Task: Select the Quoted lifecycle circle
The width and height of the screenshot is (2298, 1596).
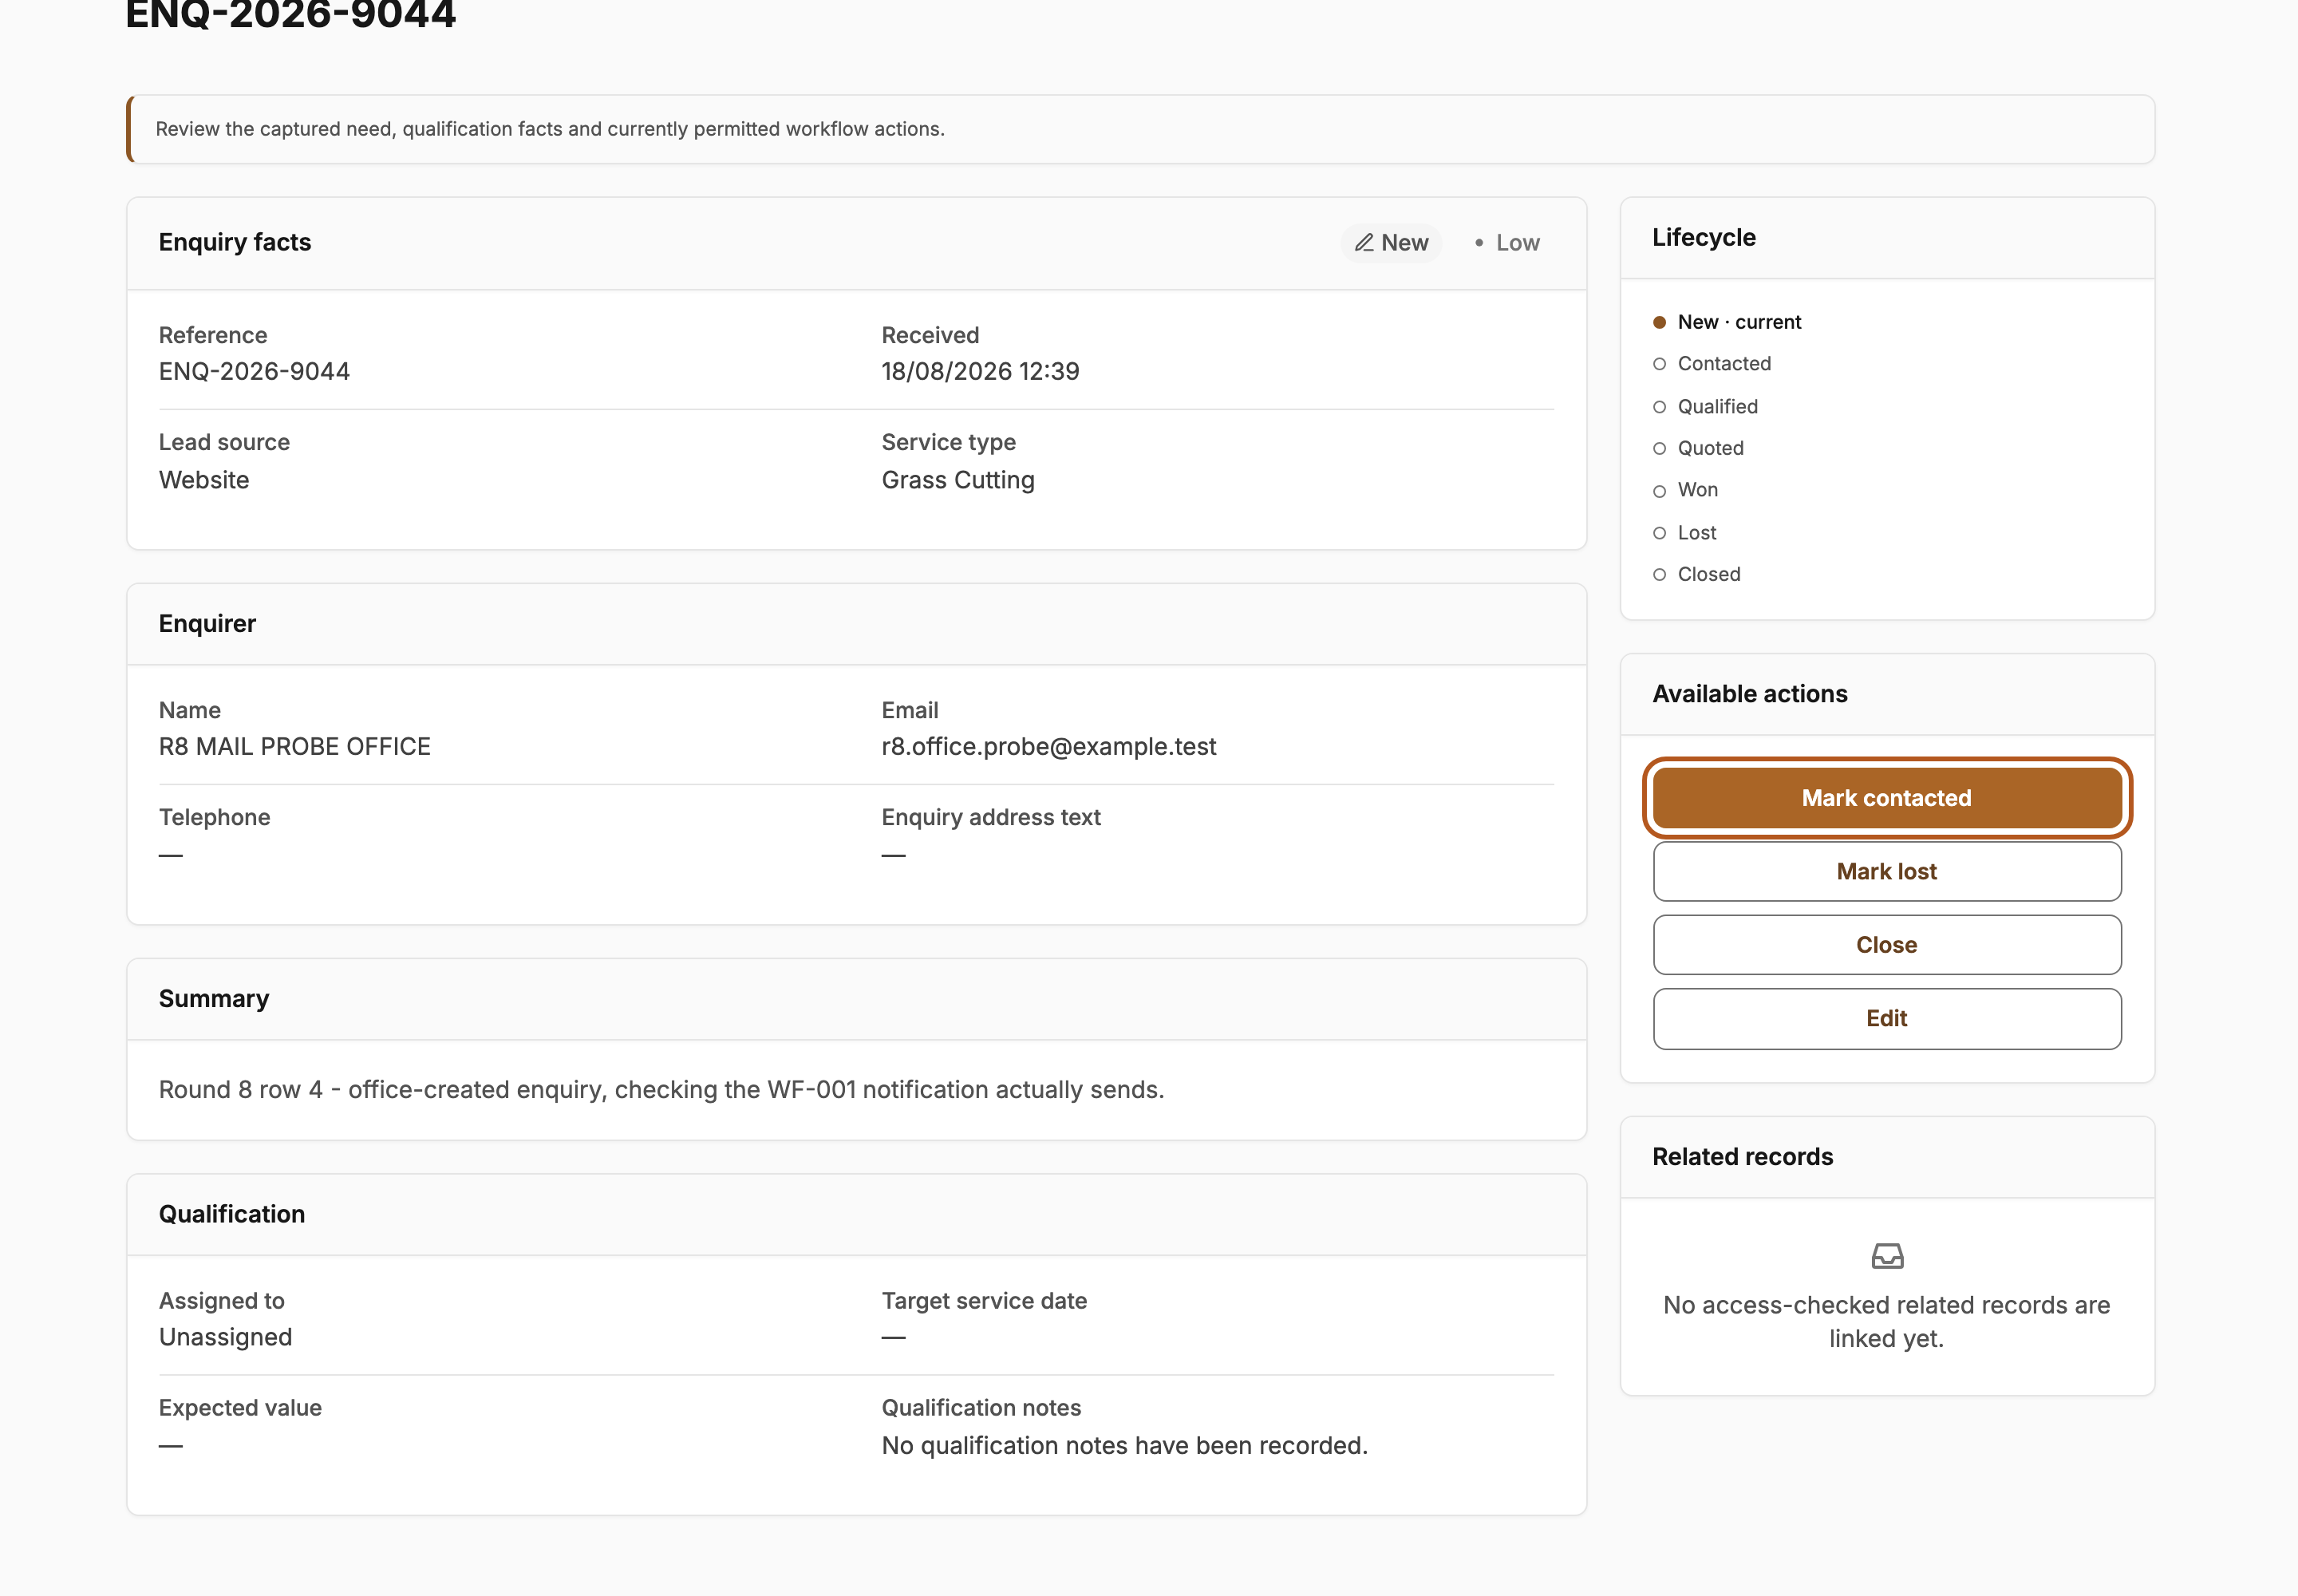Action: 1660,449
